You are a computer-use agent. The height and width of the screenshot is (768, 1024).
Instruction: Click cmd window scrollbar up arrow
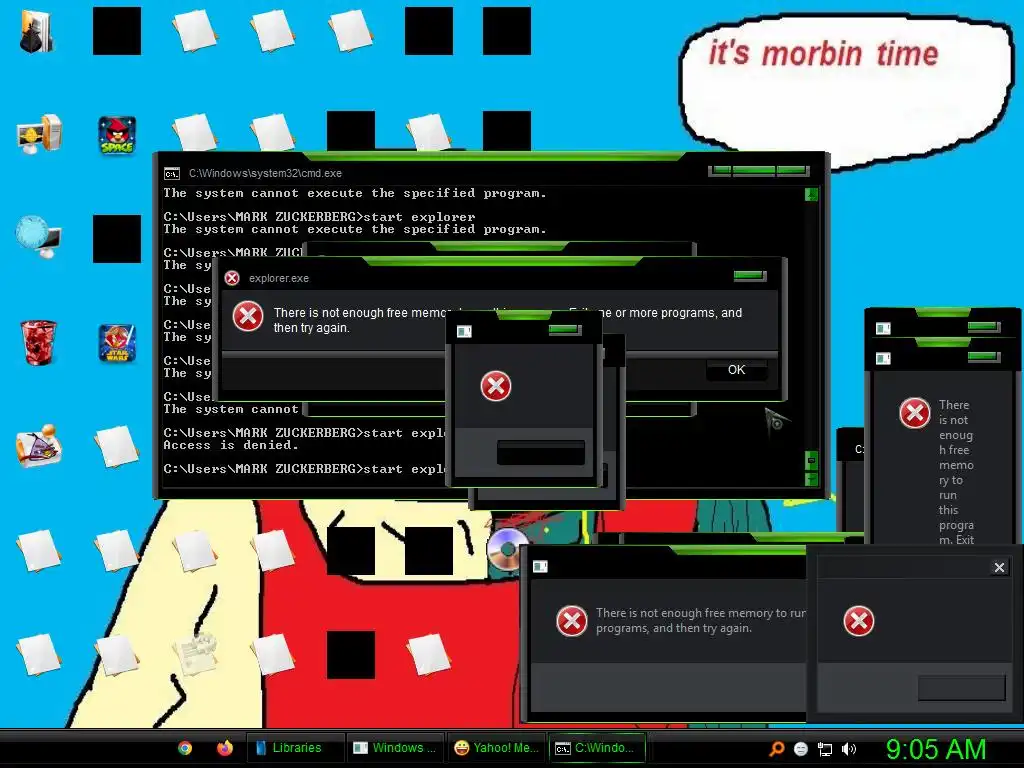[x=811, y=194]
